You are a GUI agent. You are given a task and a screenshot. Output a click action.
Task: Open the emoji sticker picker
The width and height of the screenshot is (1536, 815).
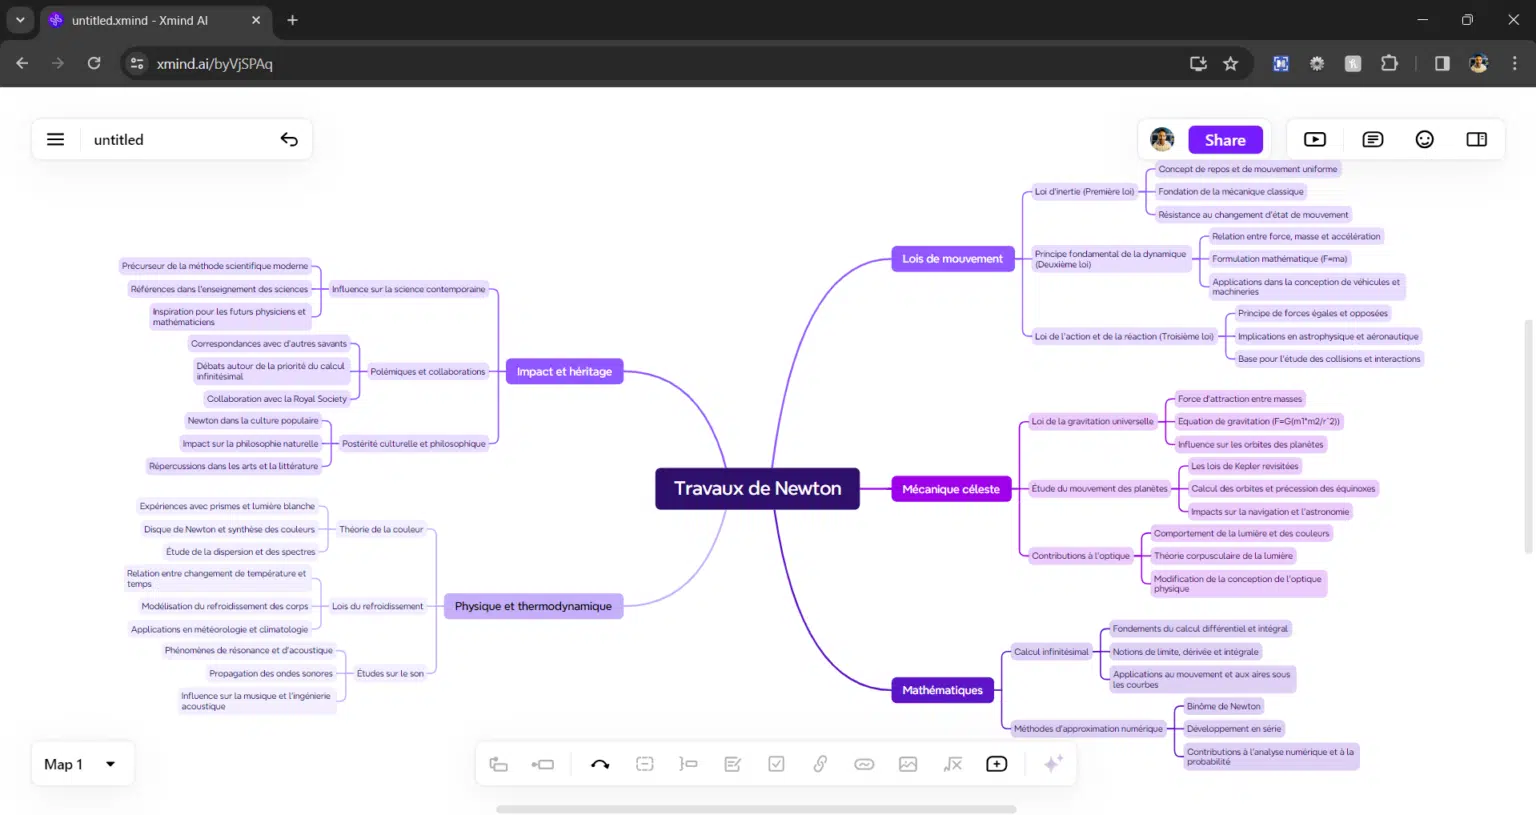pos(1424,140)
